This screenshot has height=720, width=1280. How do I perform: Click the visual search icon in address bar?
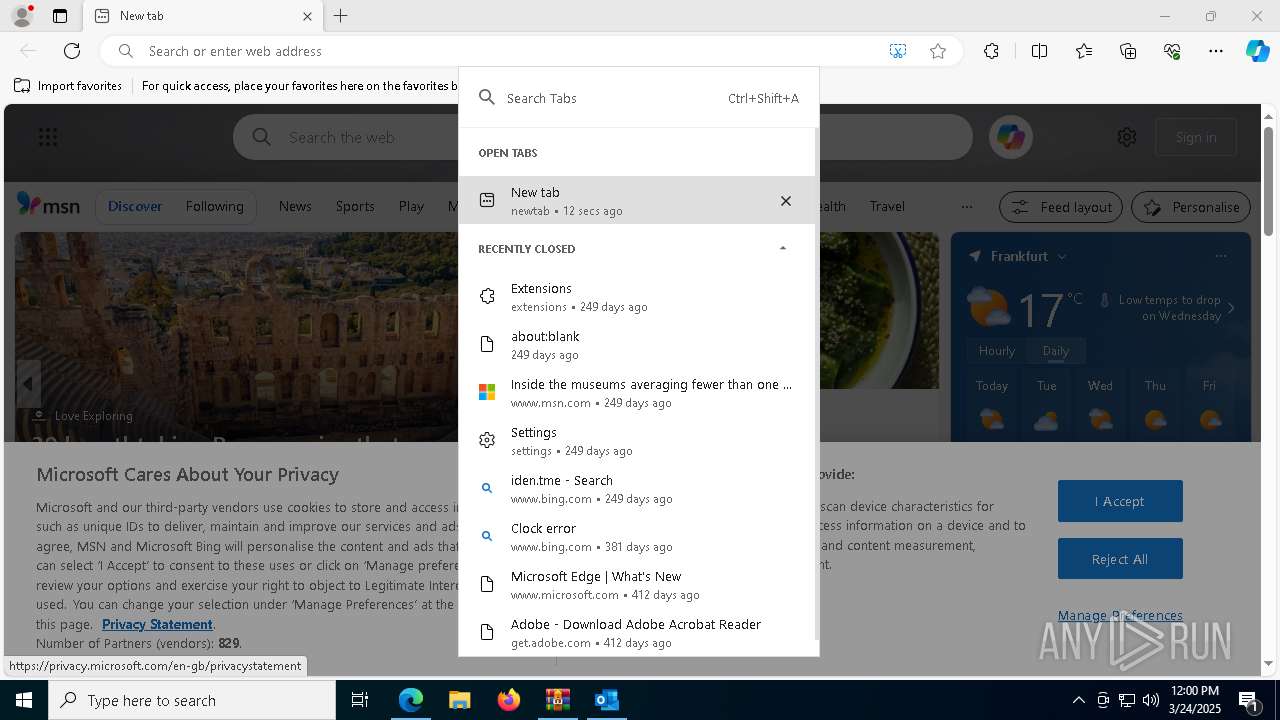click(x=898, y=51)
